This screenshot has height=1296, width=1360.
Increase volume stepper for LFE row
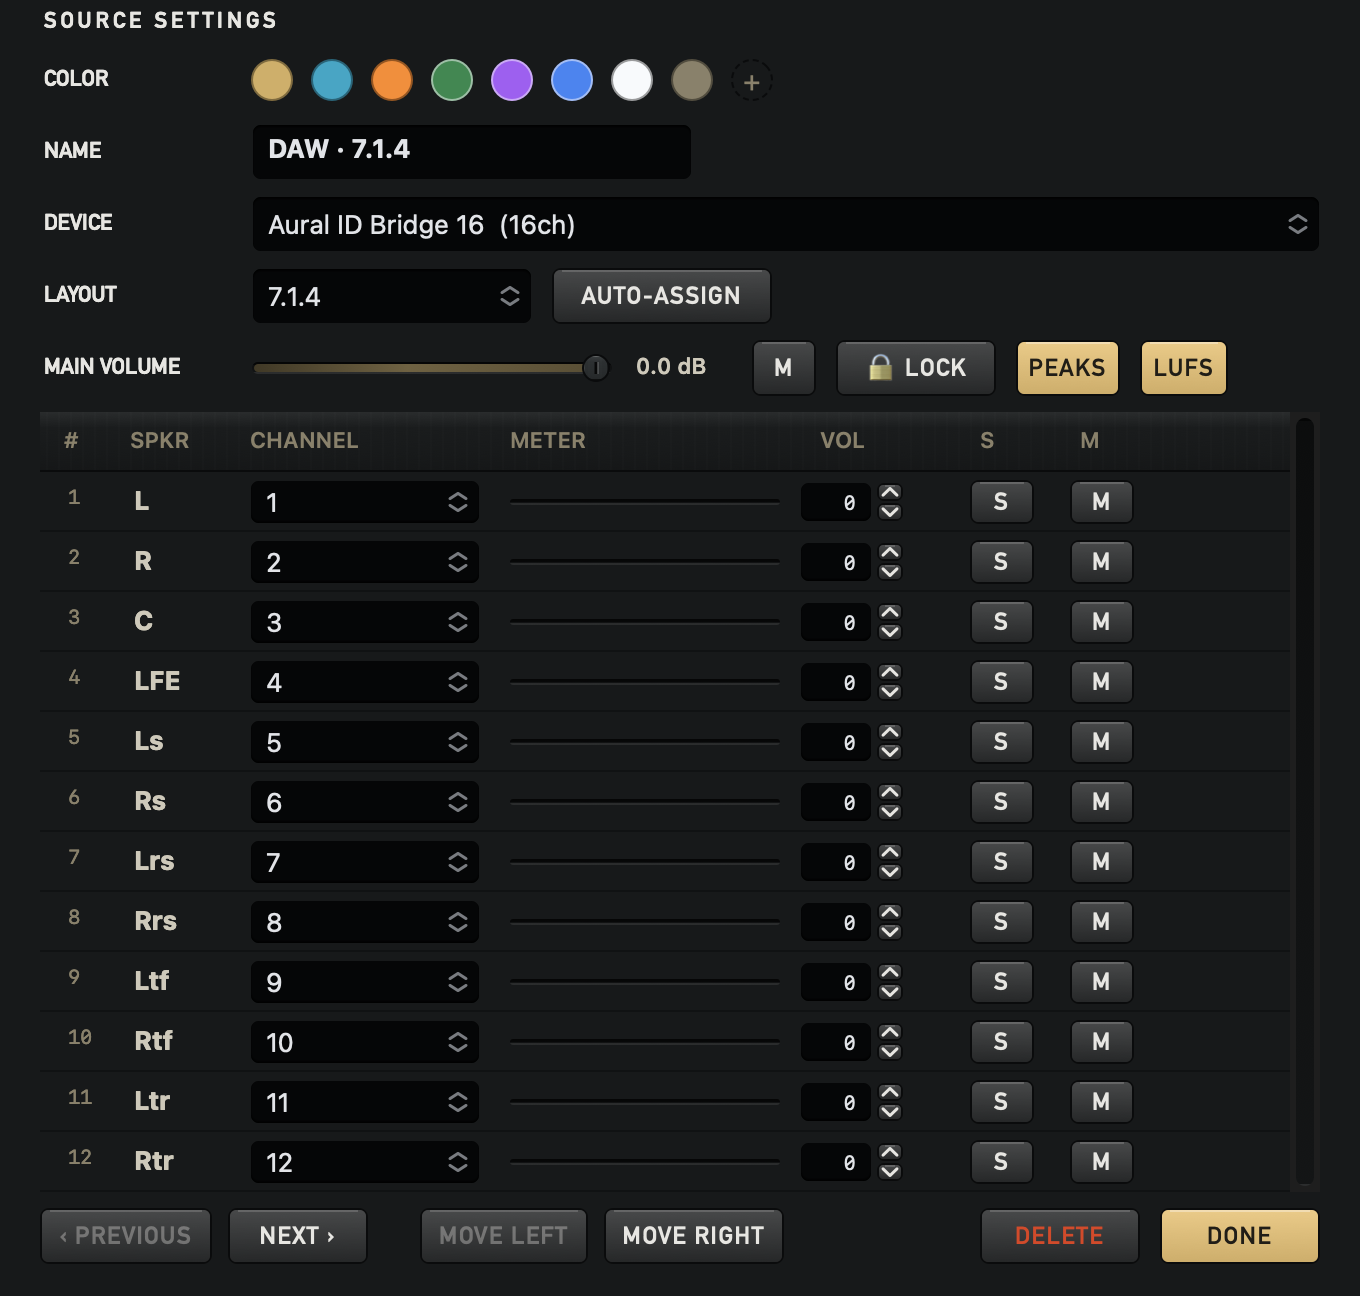pos(890,672)
